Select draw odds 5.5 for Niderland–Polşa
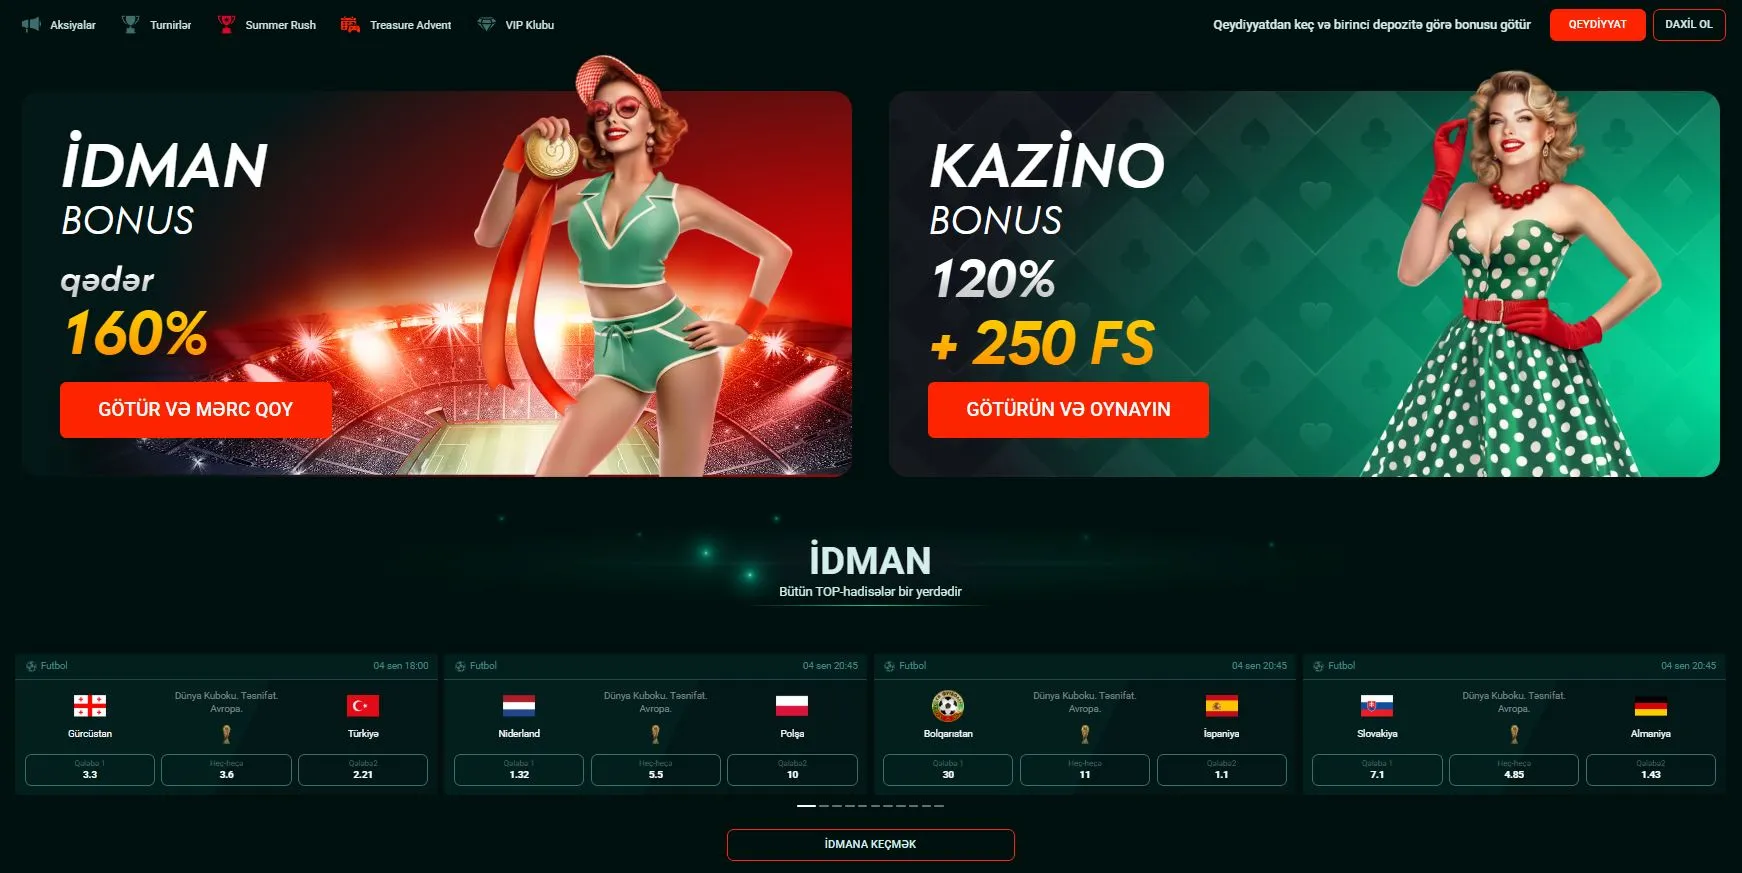The width and height of the screenshot is (1742, 873). click(x=656, y=770)
